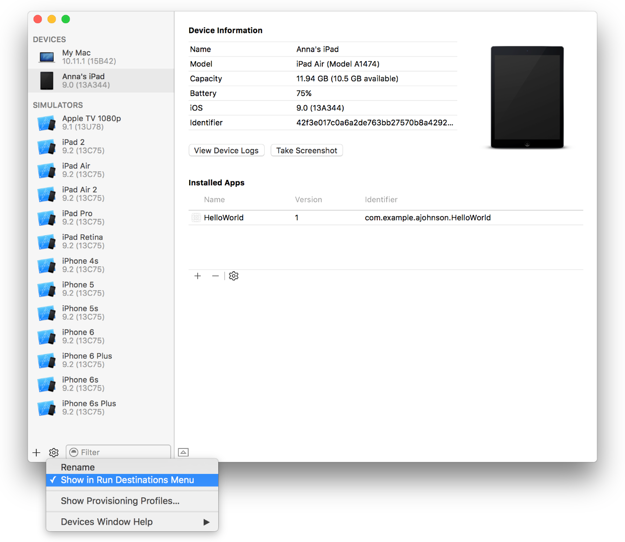
Task: Click the iPhone 6s Plus simulator icon
Action: coord(47,408)
